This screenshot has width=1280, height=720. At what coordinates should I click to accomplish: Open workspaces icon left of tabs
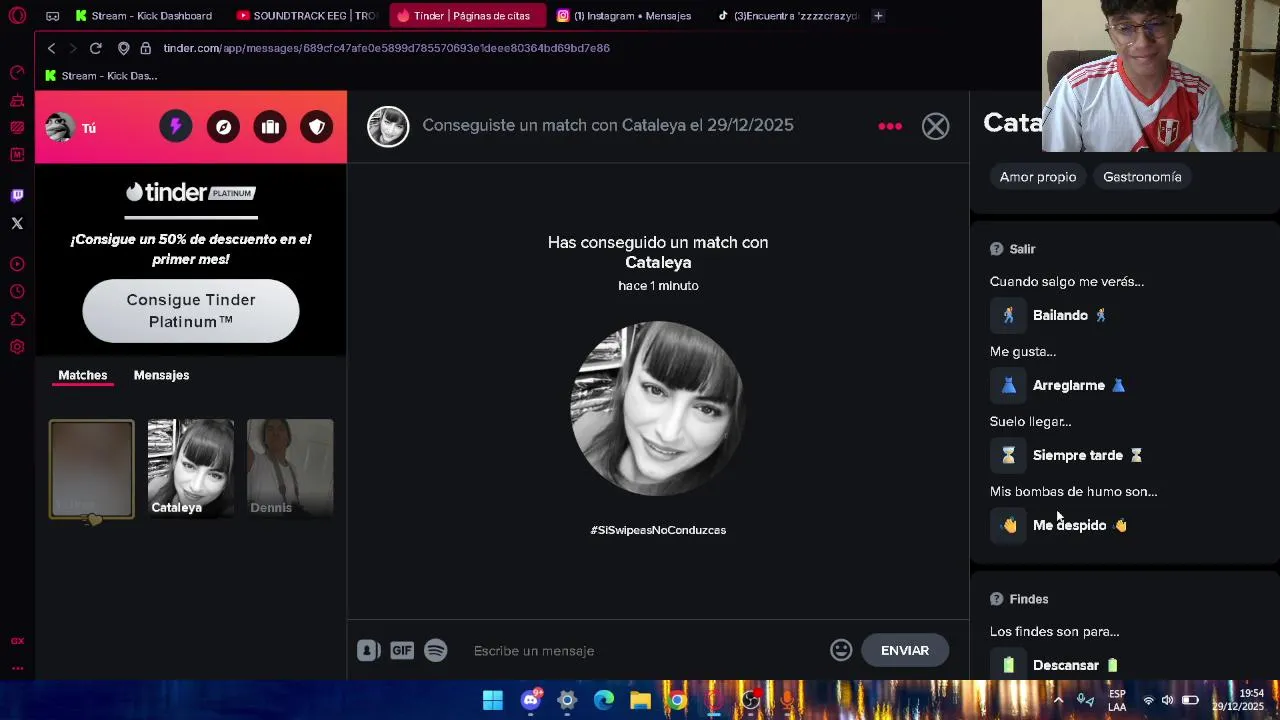point(53,16)
